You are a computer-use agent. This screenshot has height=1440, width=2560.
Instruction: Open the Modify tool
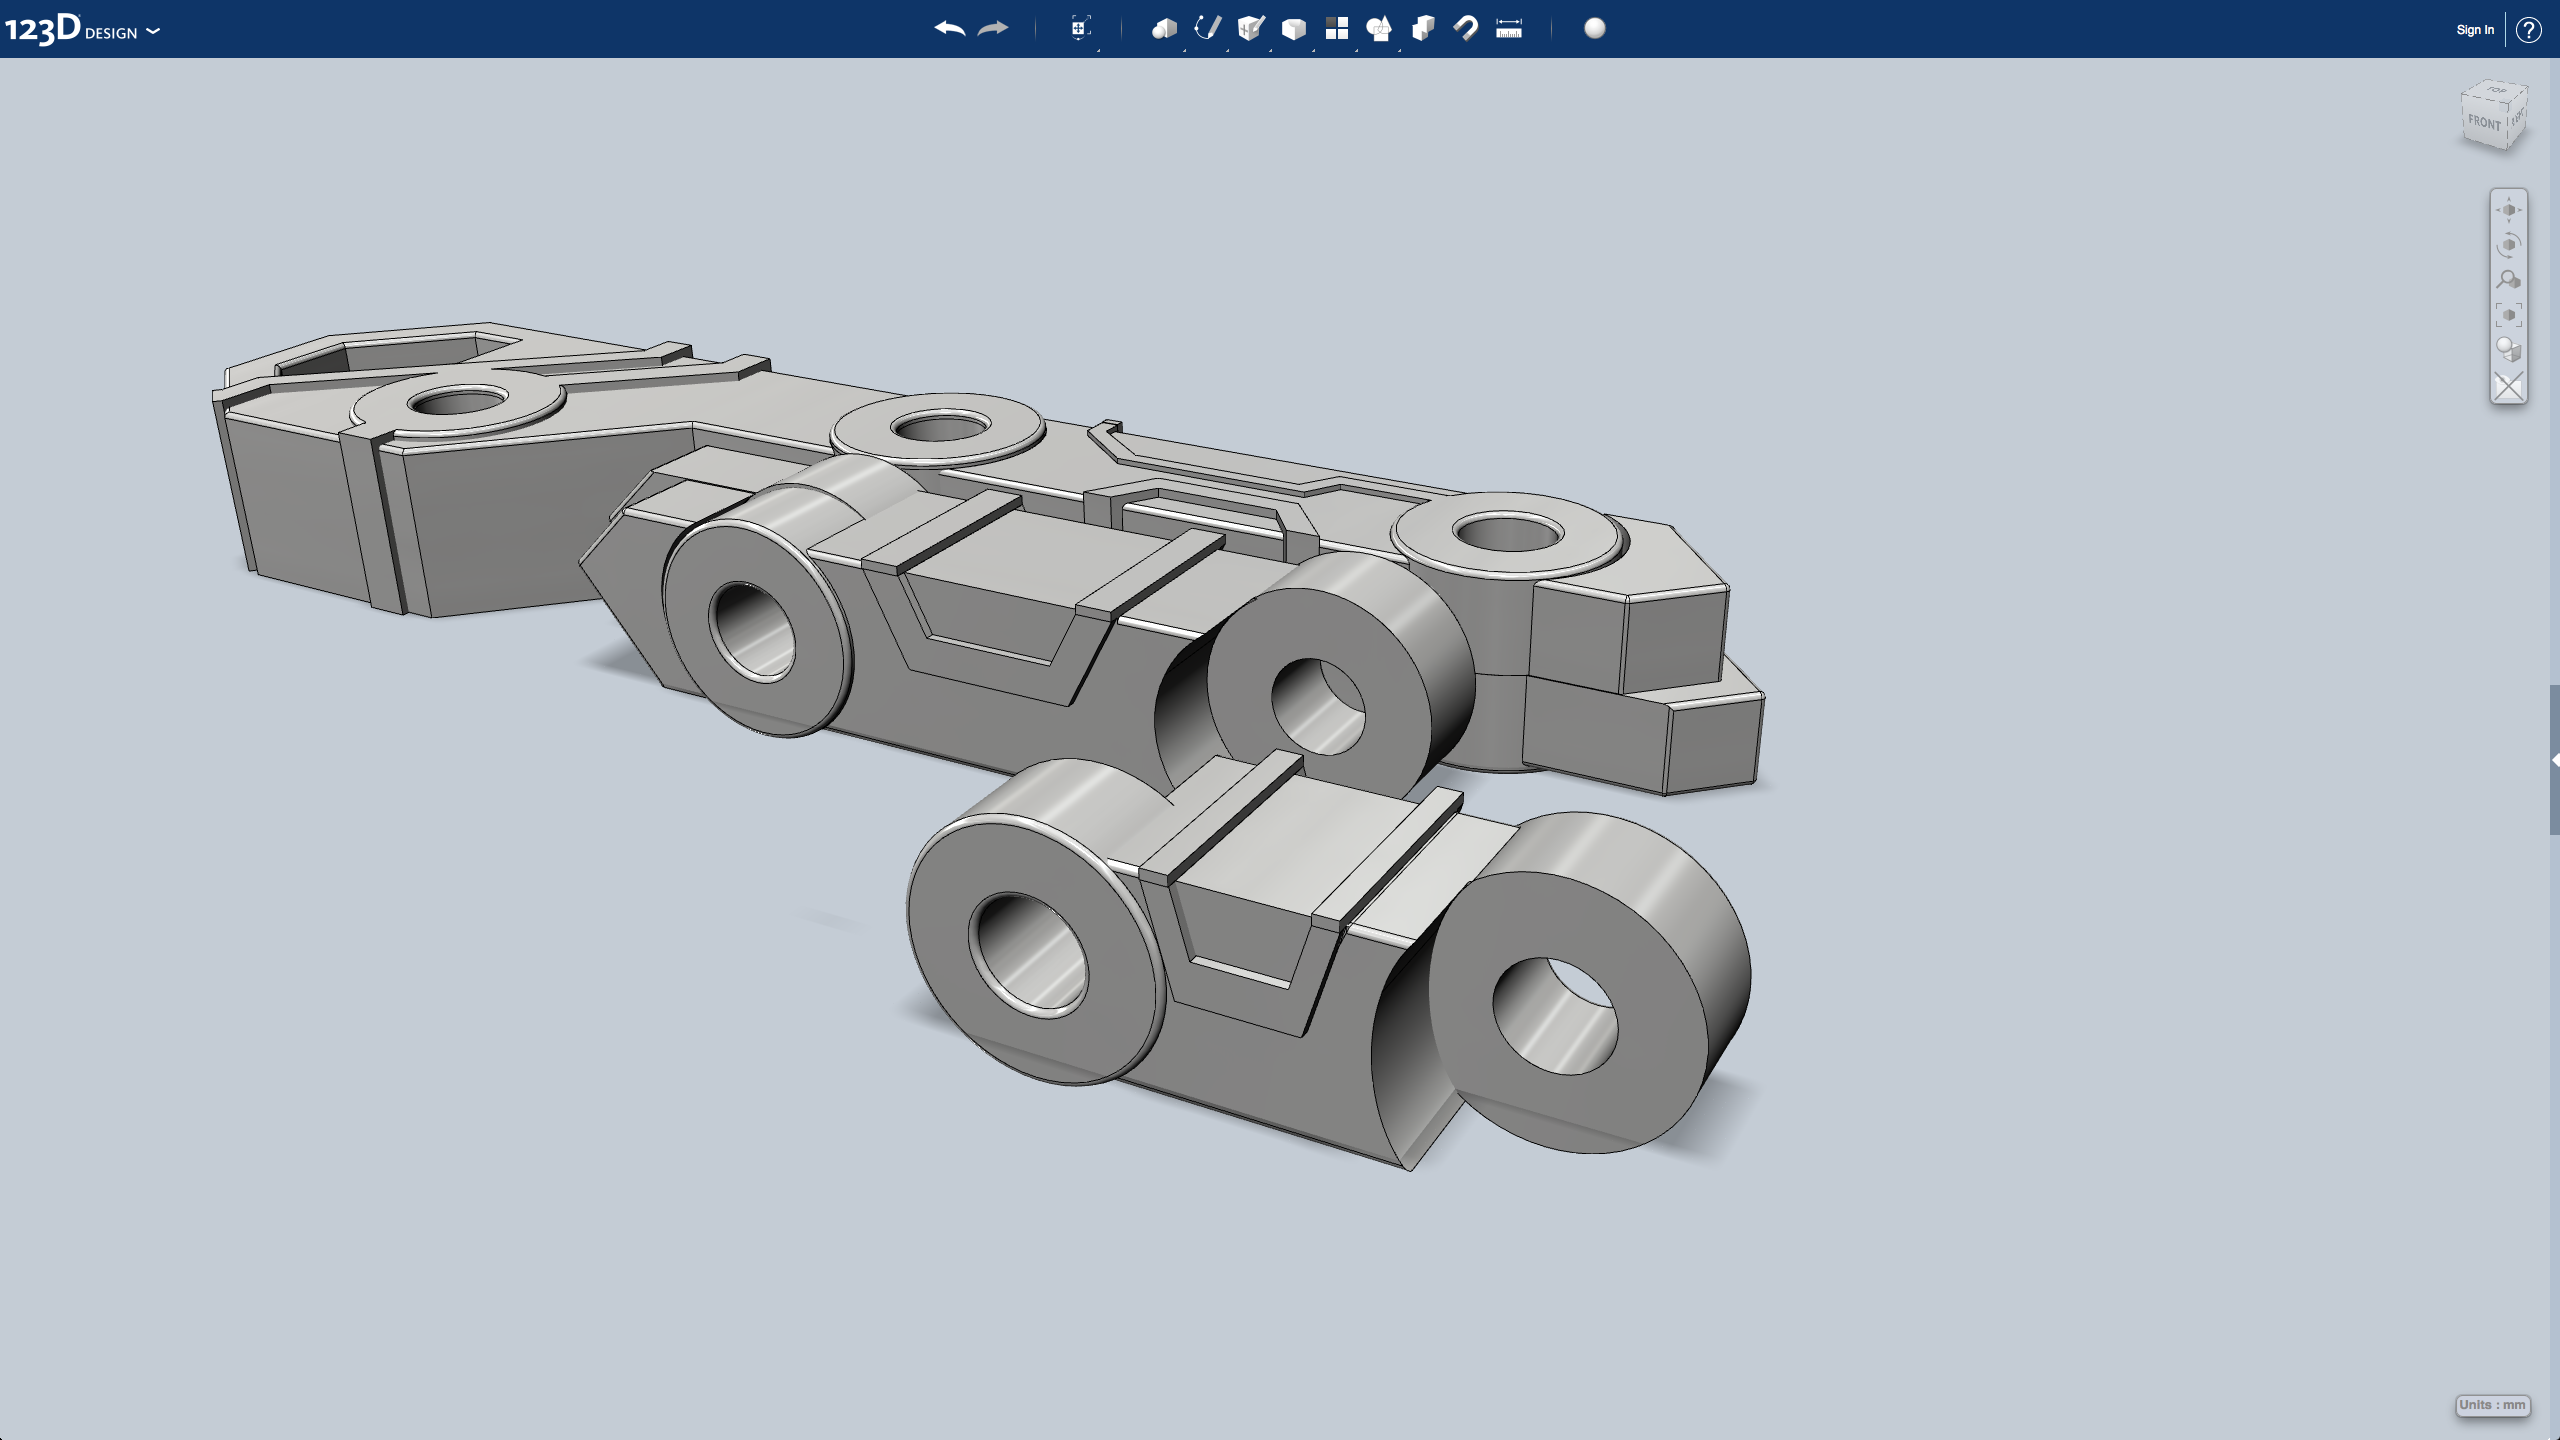(x=1295, y=28)
